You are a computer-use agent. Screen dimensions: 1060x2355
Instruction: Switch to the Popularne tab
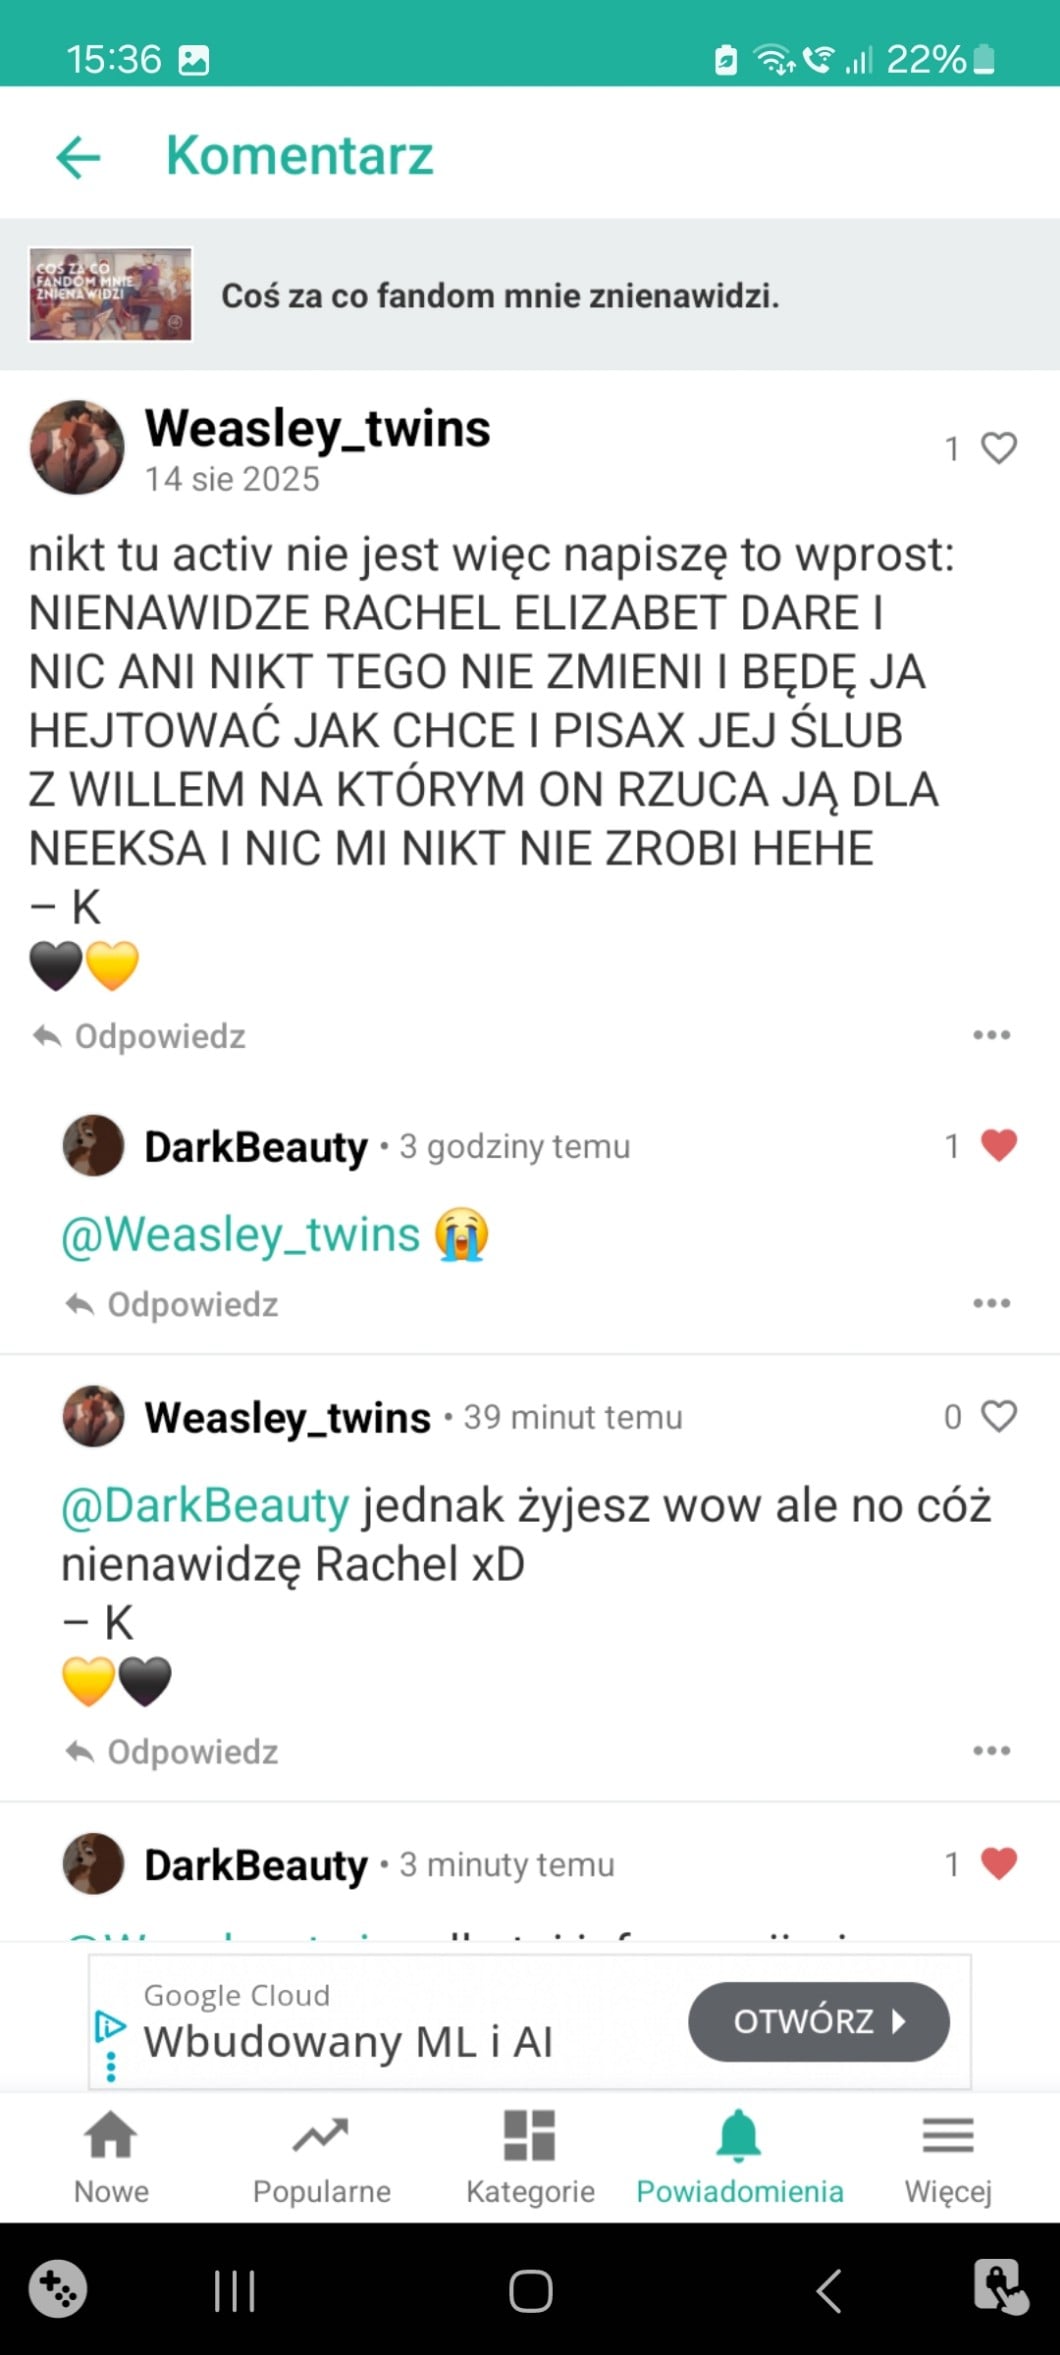(321, 2157)
